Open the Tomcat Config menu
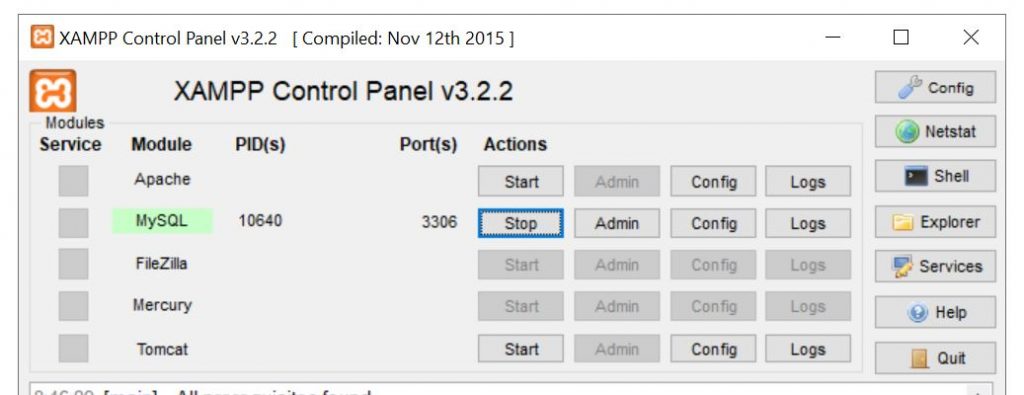This screenshot has height=395, width=1024. [x=713, y=349]
